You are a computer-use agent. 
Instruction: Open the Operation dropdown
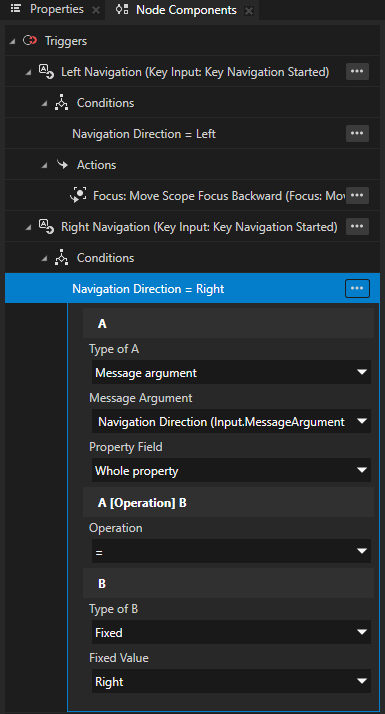231,551
